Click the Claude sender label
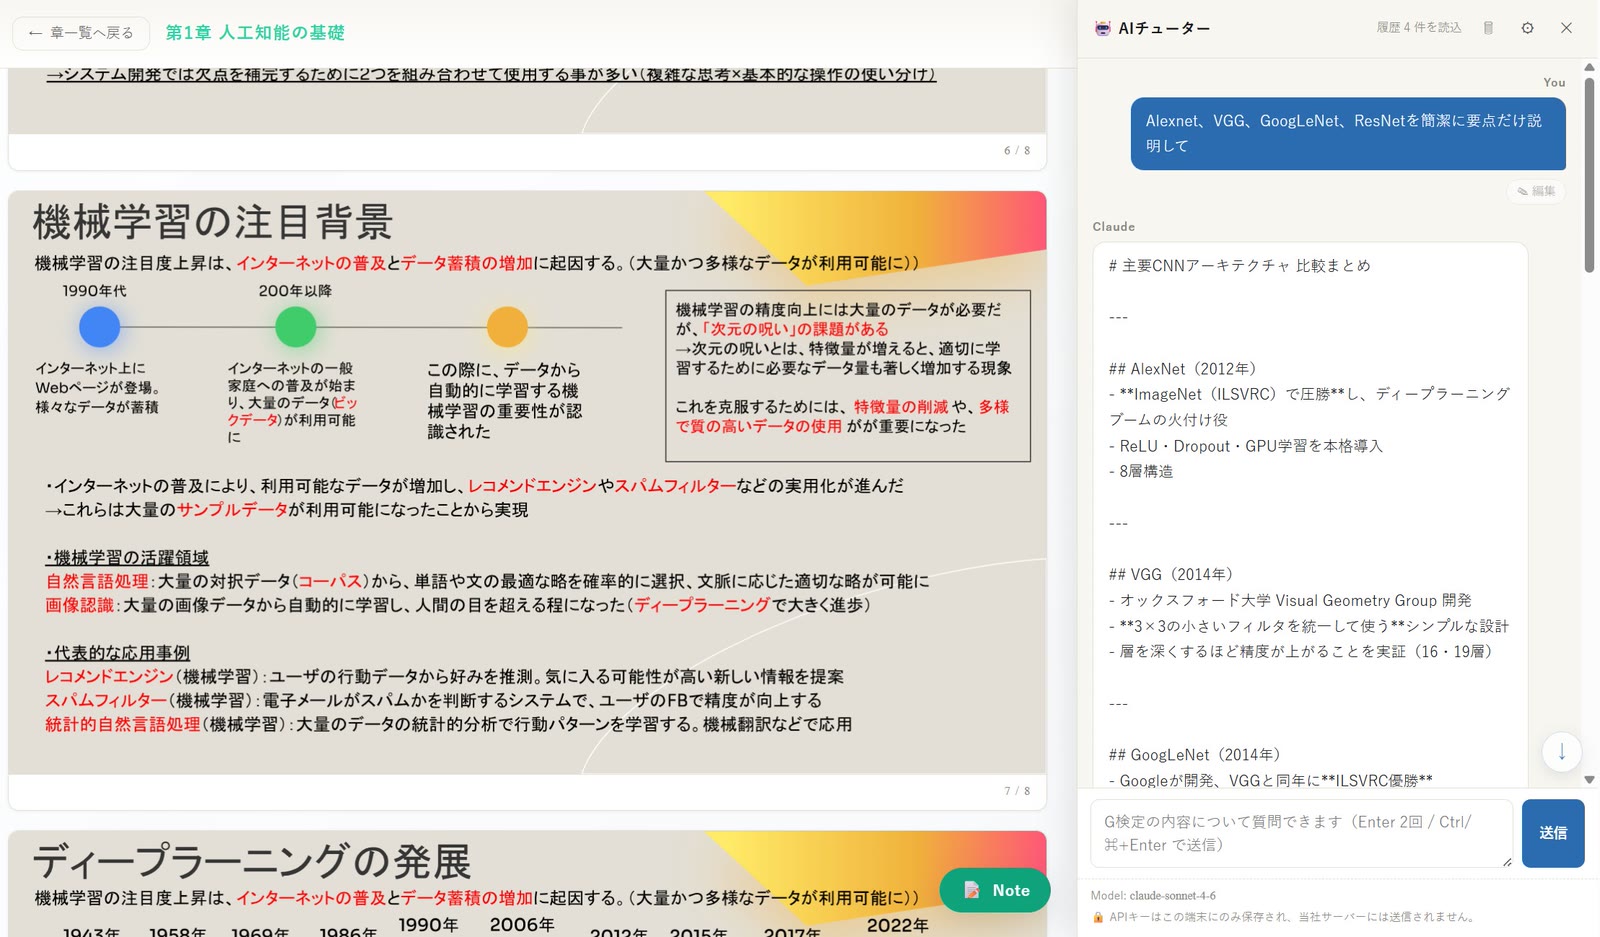 pyautogui.click(x=1113, y=227)
